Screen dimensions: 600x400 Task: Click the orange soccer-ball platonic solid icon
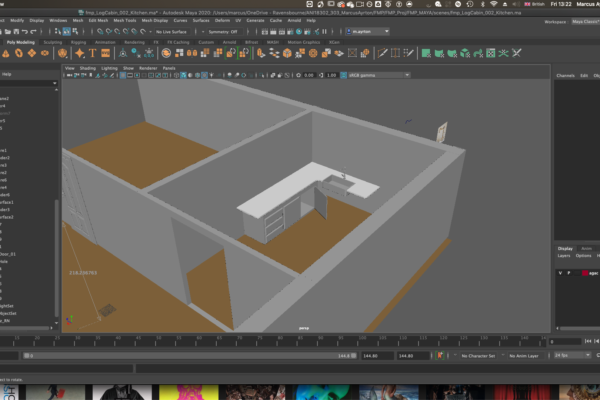coord(62,53)
